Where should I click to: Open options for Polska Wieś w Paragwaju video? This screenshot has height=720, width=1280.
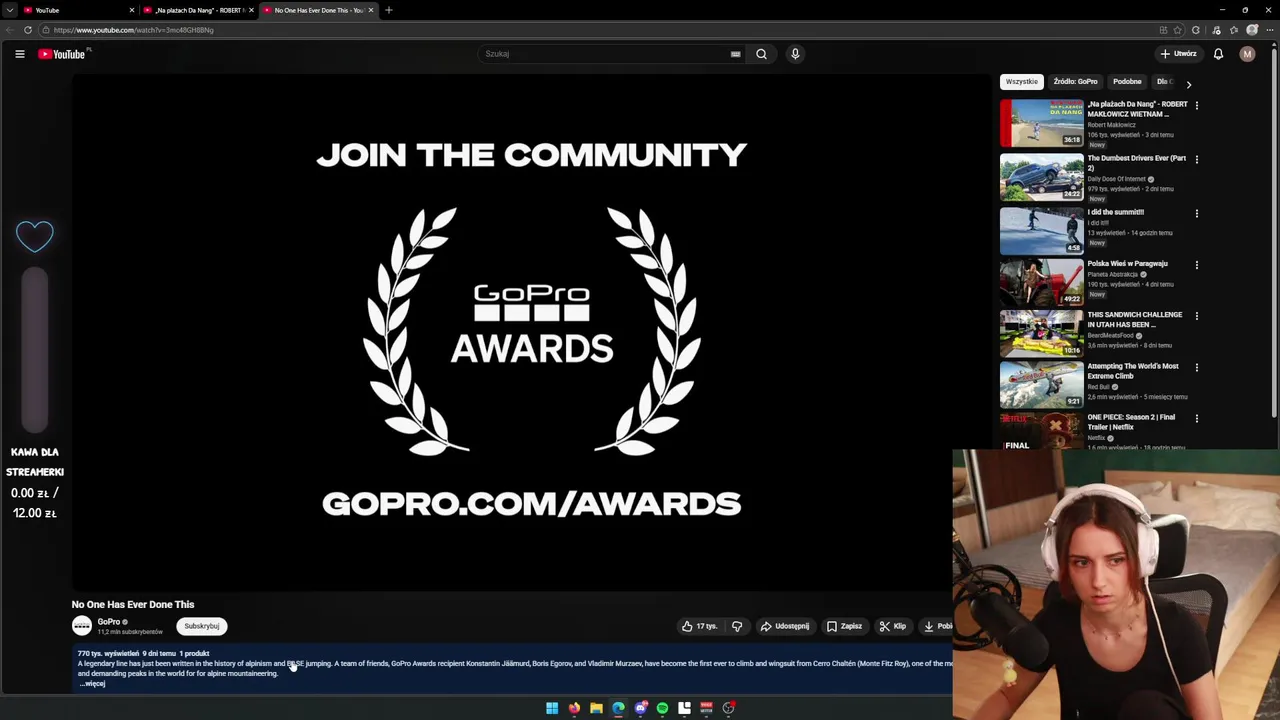[1196, 265]
